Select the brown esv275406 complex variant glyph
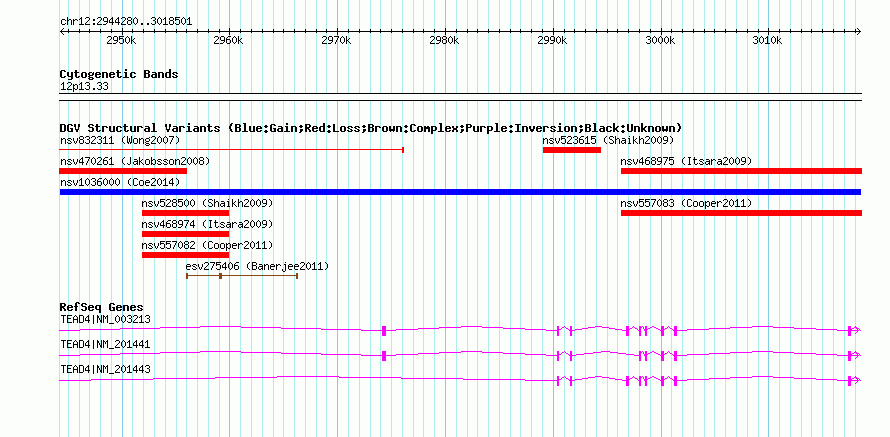890x437 pixels. [242, 276]
